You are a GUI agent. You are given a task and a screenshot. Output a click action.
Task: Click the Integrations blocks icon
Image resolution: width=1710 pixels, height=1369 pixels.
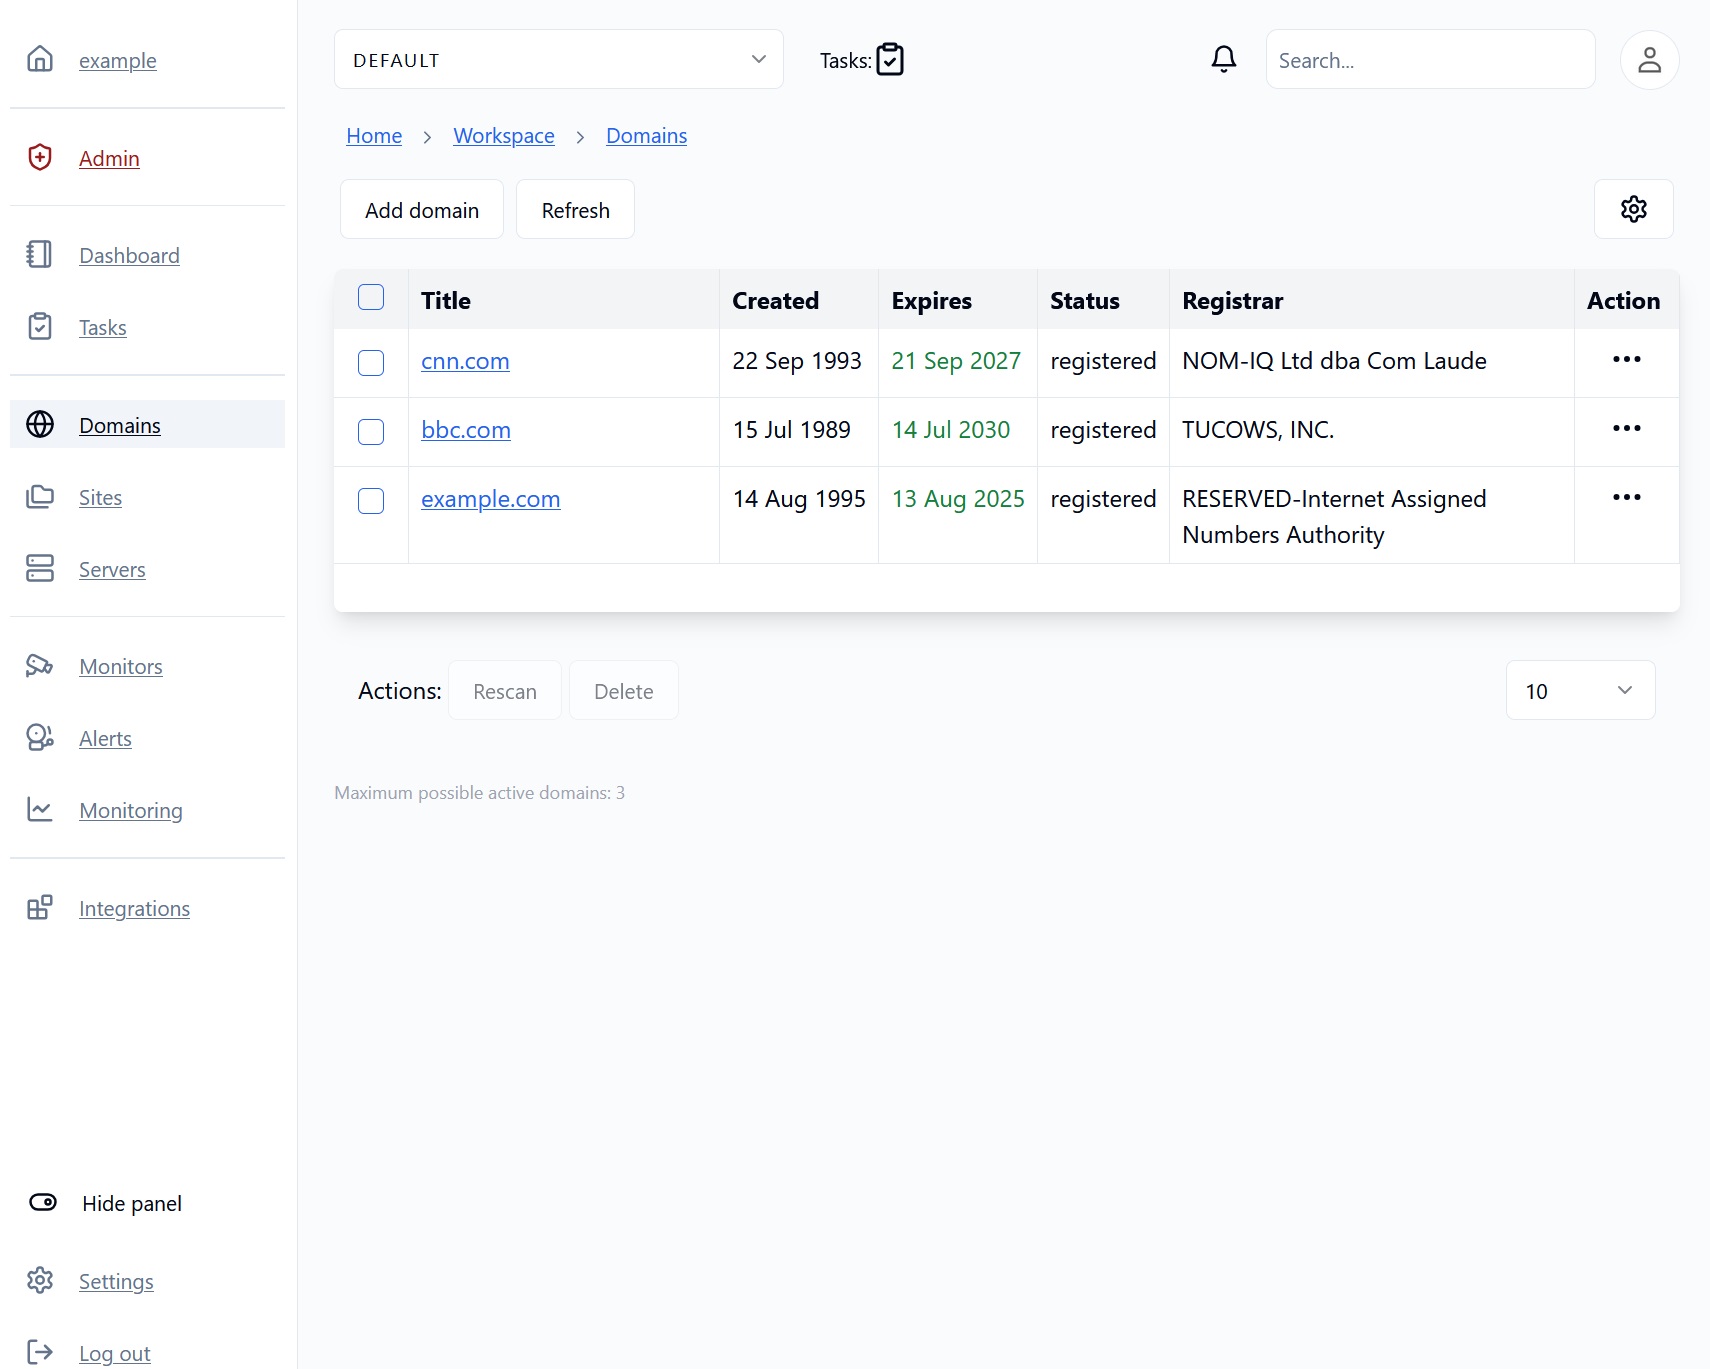40,907
